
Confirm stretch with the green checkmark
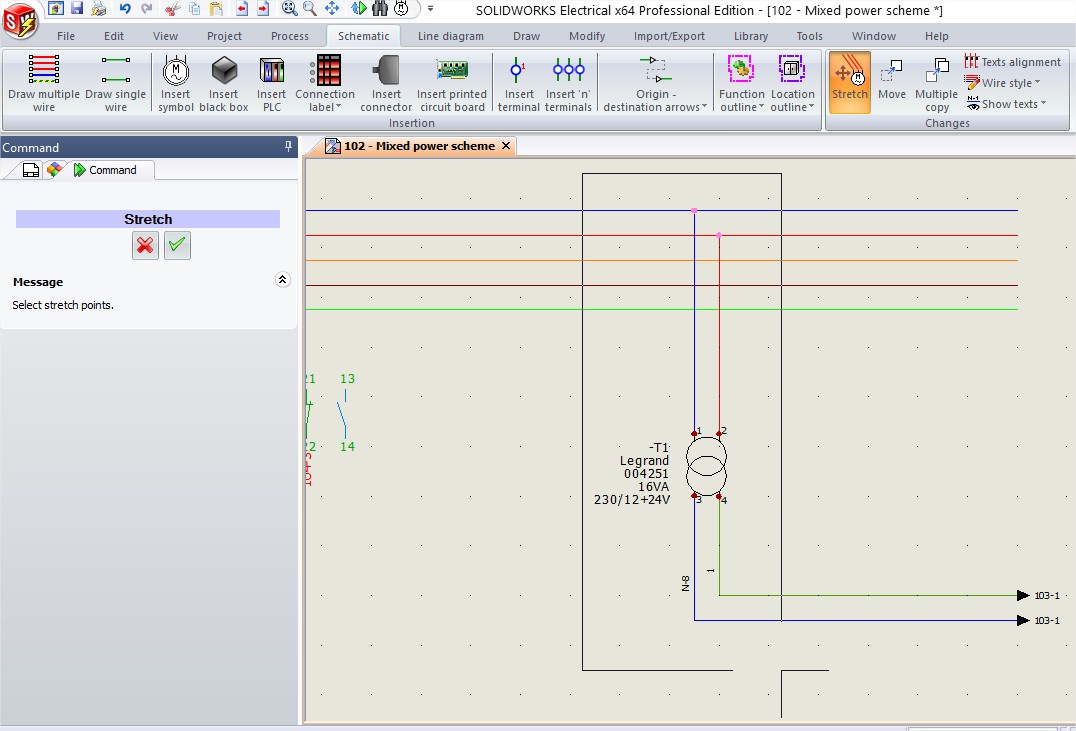177,245
